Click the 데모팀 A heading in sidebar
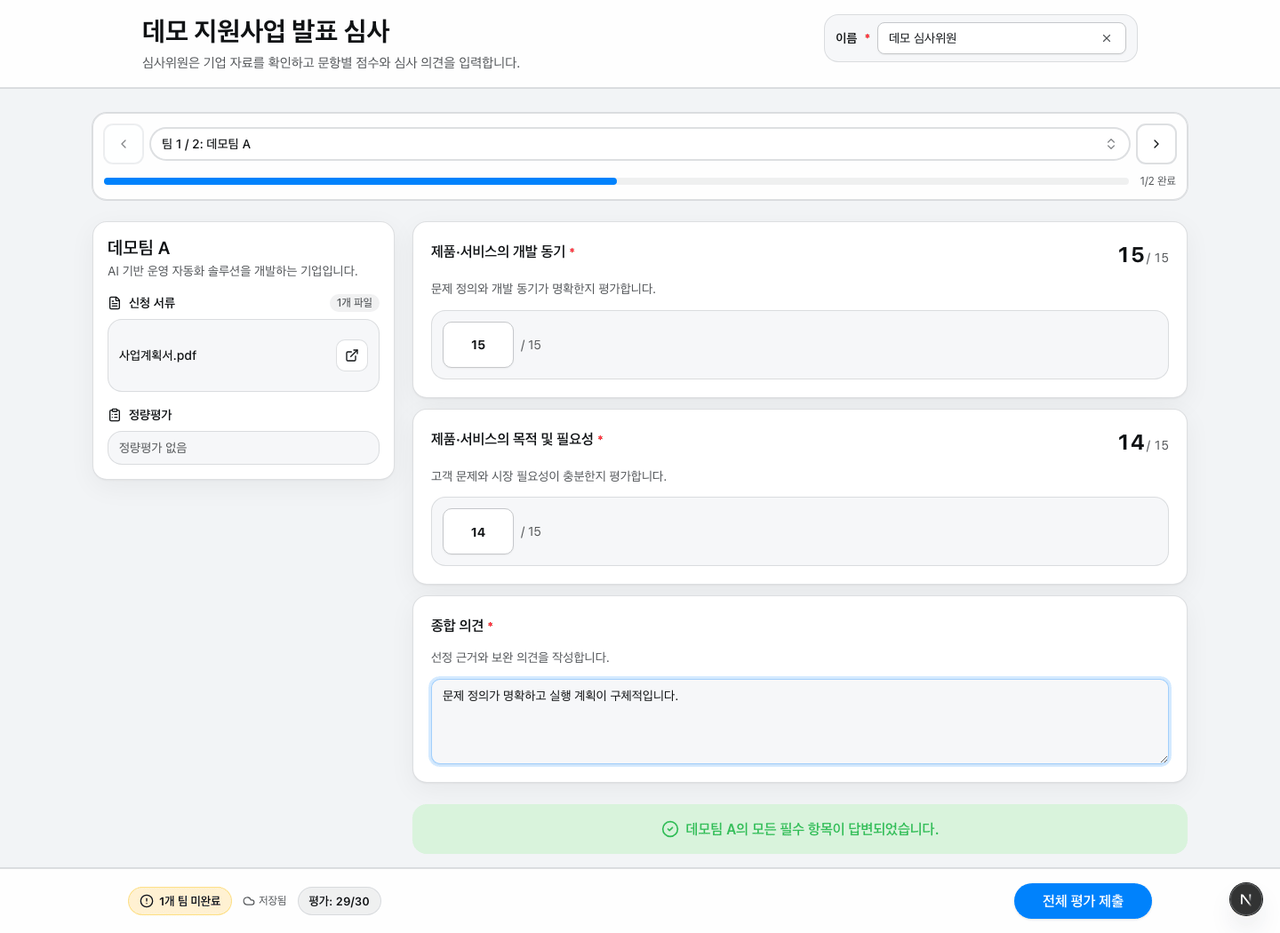1280x933 pixels. point(139,248)
